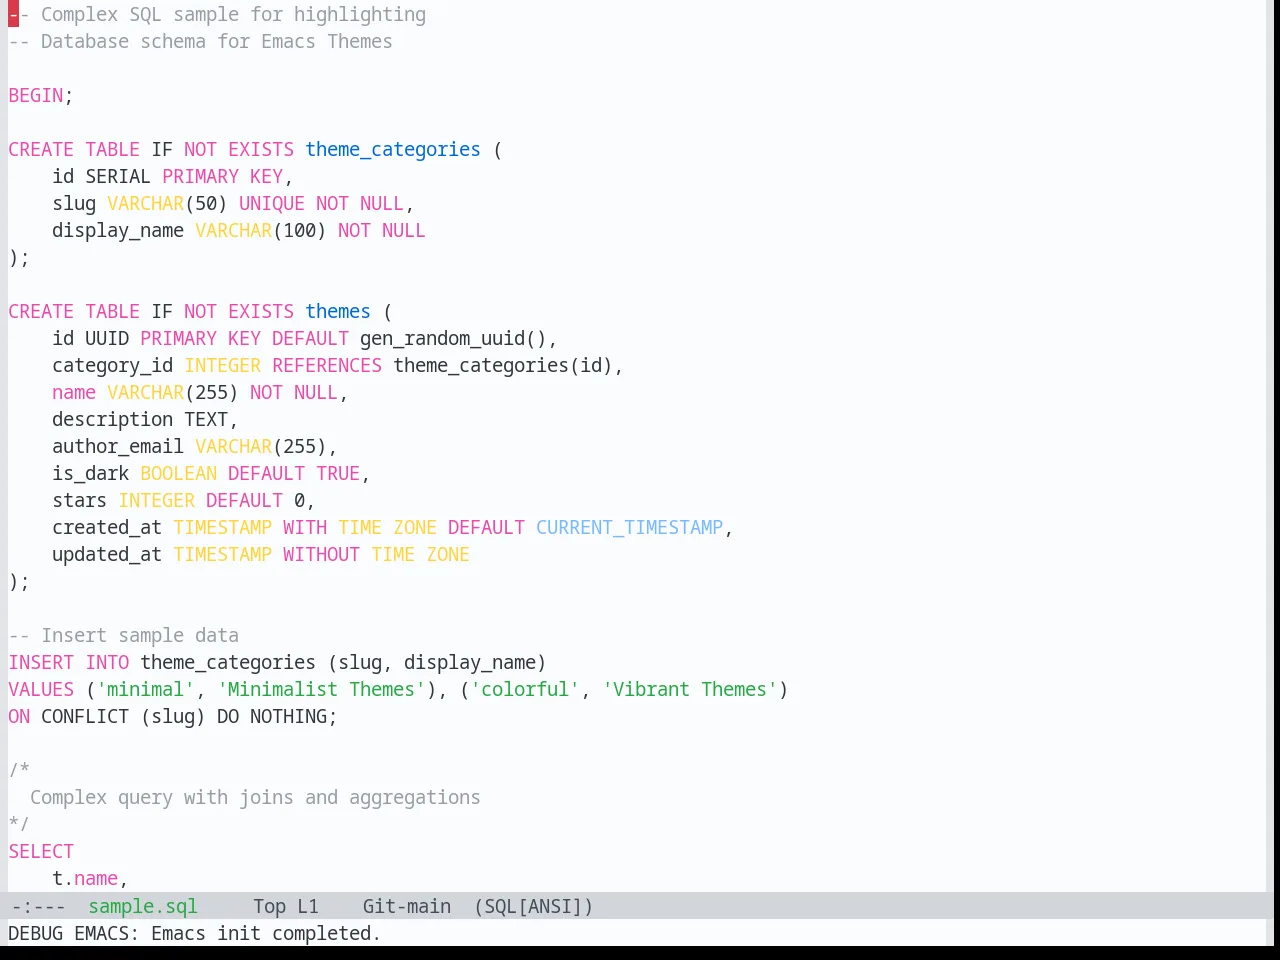Click the UUID type on the themes id line
1280x960 pixels.
coord(107,338)
